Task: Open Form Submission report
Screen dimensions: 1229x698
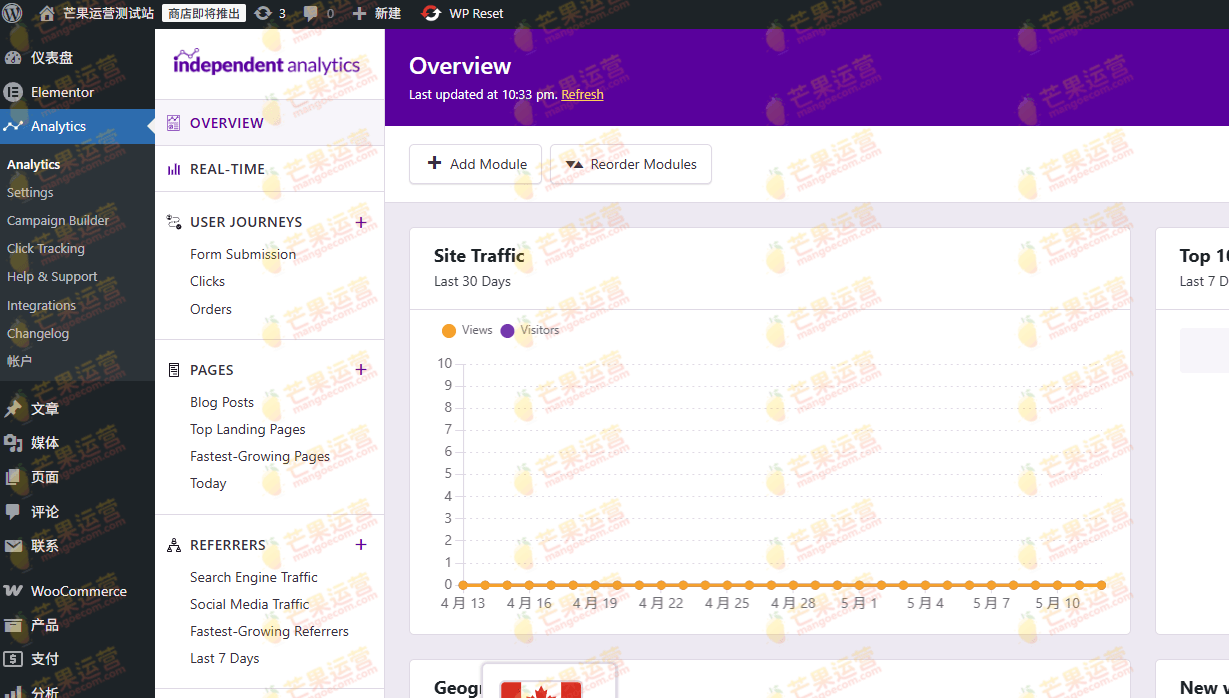Action: (243, 254)
